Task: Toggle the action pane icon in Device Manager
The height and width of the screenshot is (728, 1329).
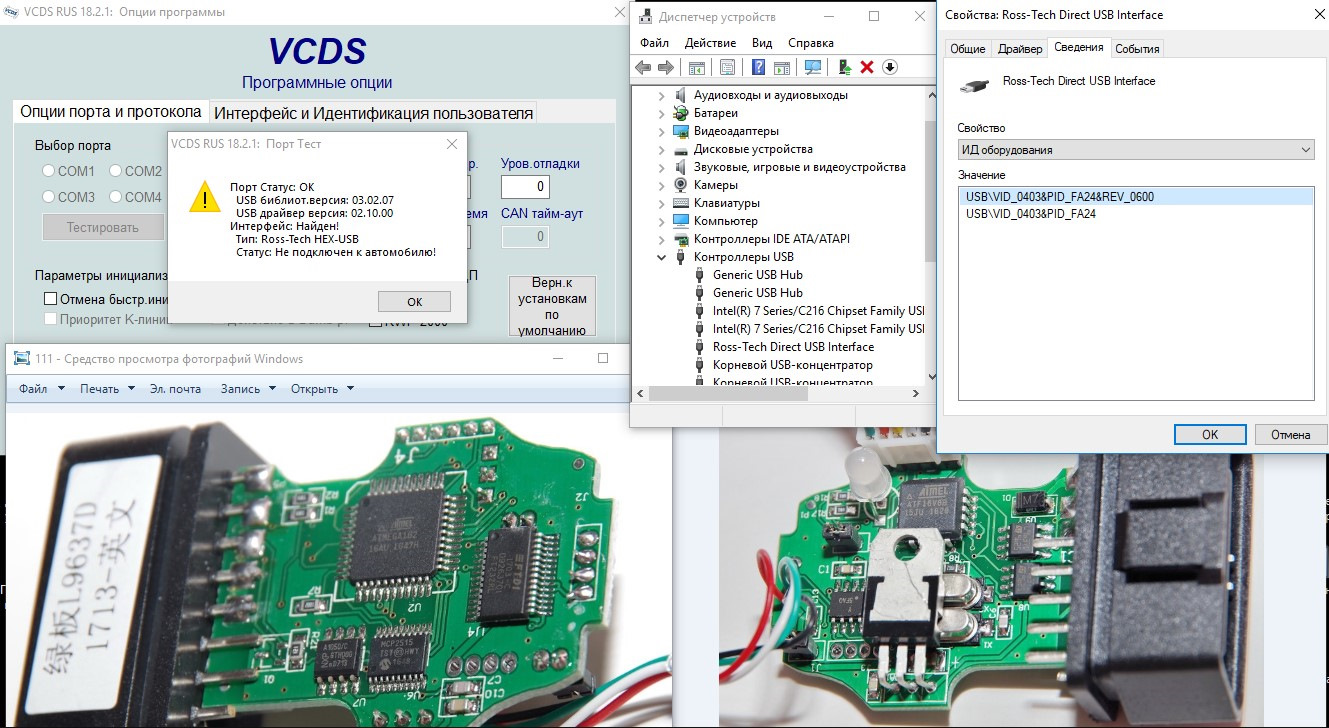Action: pos(781,67)
